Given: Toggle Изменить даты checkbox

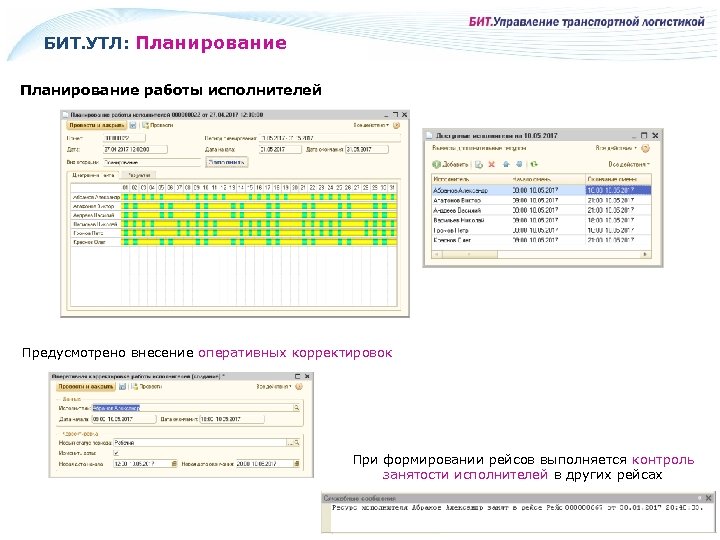Looking at the screenshot, I should coord(116,453).
